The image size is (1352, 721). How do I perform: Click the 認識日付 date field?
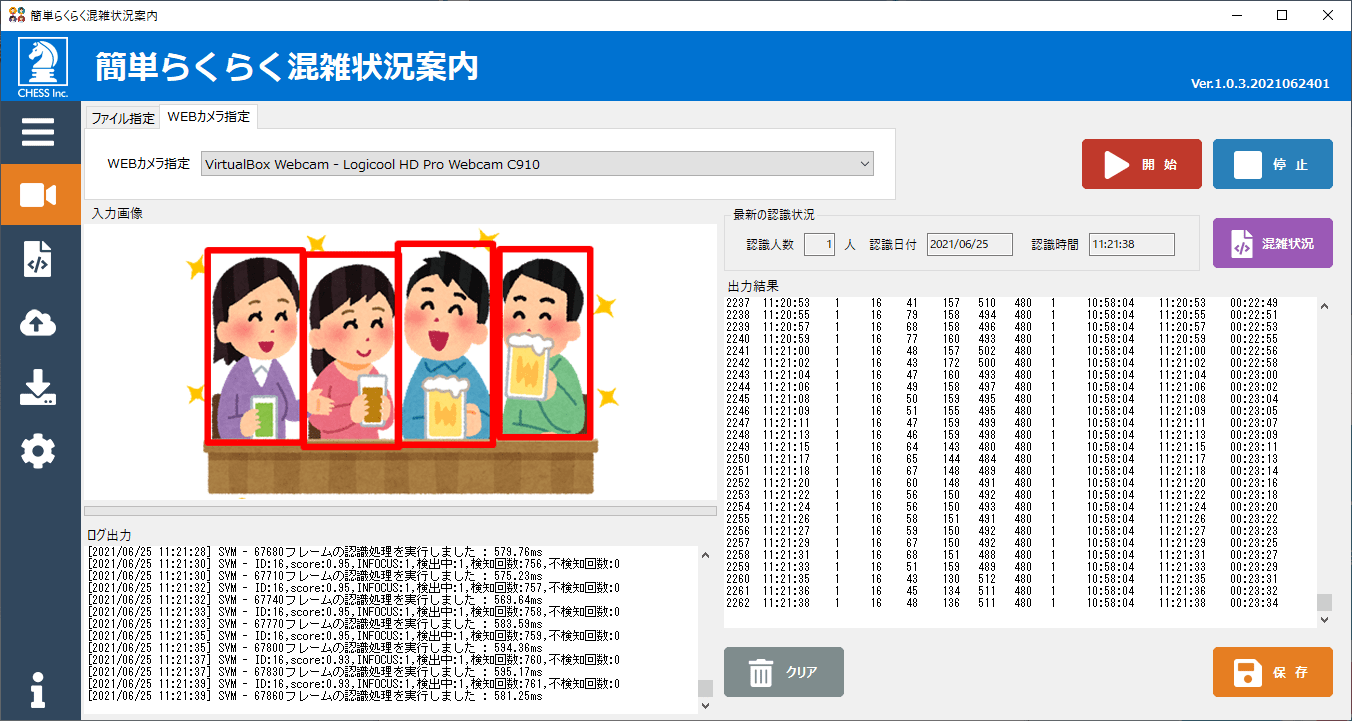[x=968, y=244]
